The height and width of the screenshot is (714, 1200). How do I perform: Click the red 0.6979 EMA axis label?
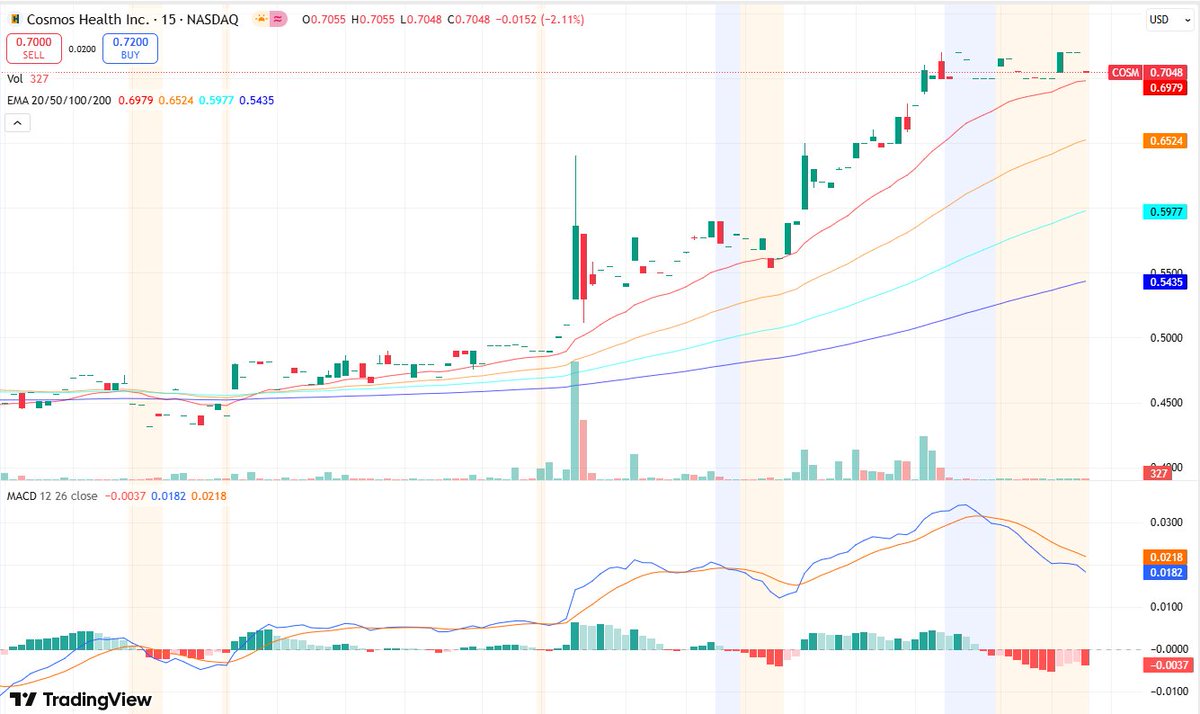[1165, 87]
